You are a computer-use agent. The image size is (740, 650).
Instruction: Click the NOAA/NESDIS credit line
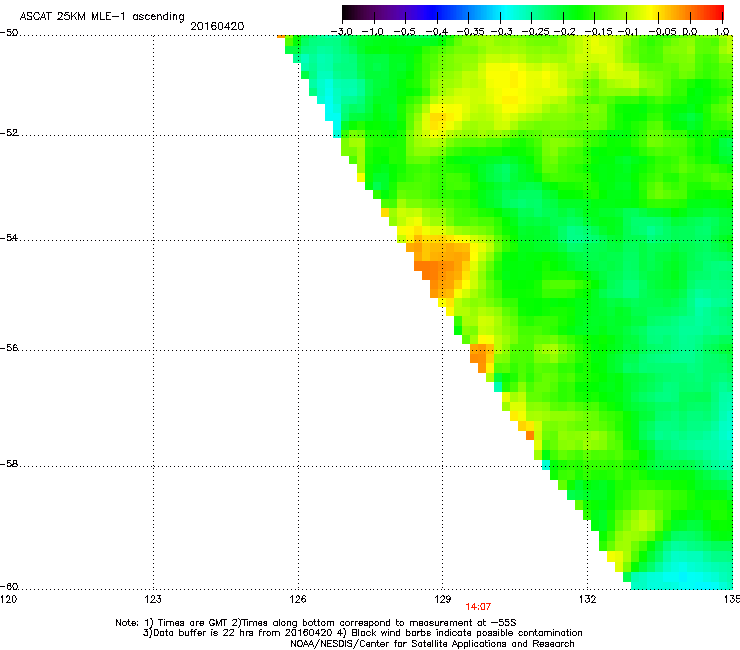point(432,644)
